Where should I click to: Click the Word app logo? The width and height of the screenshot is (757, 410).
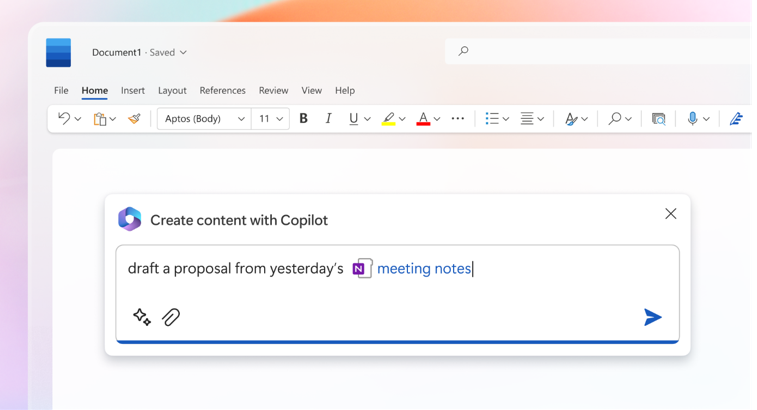58,53
